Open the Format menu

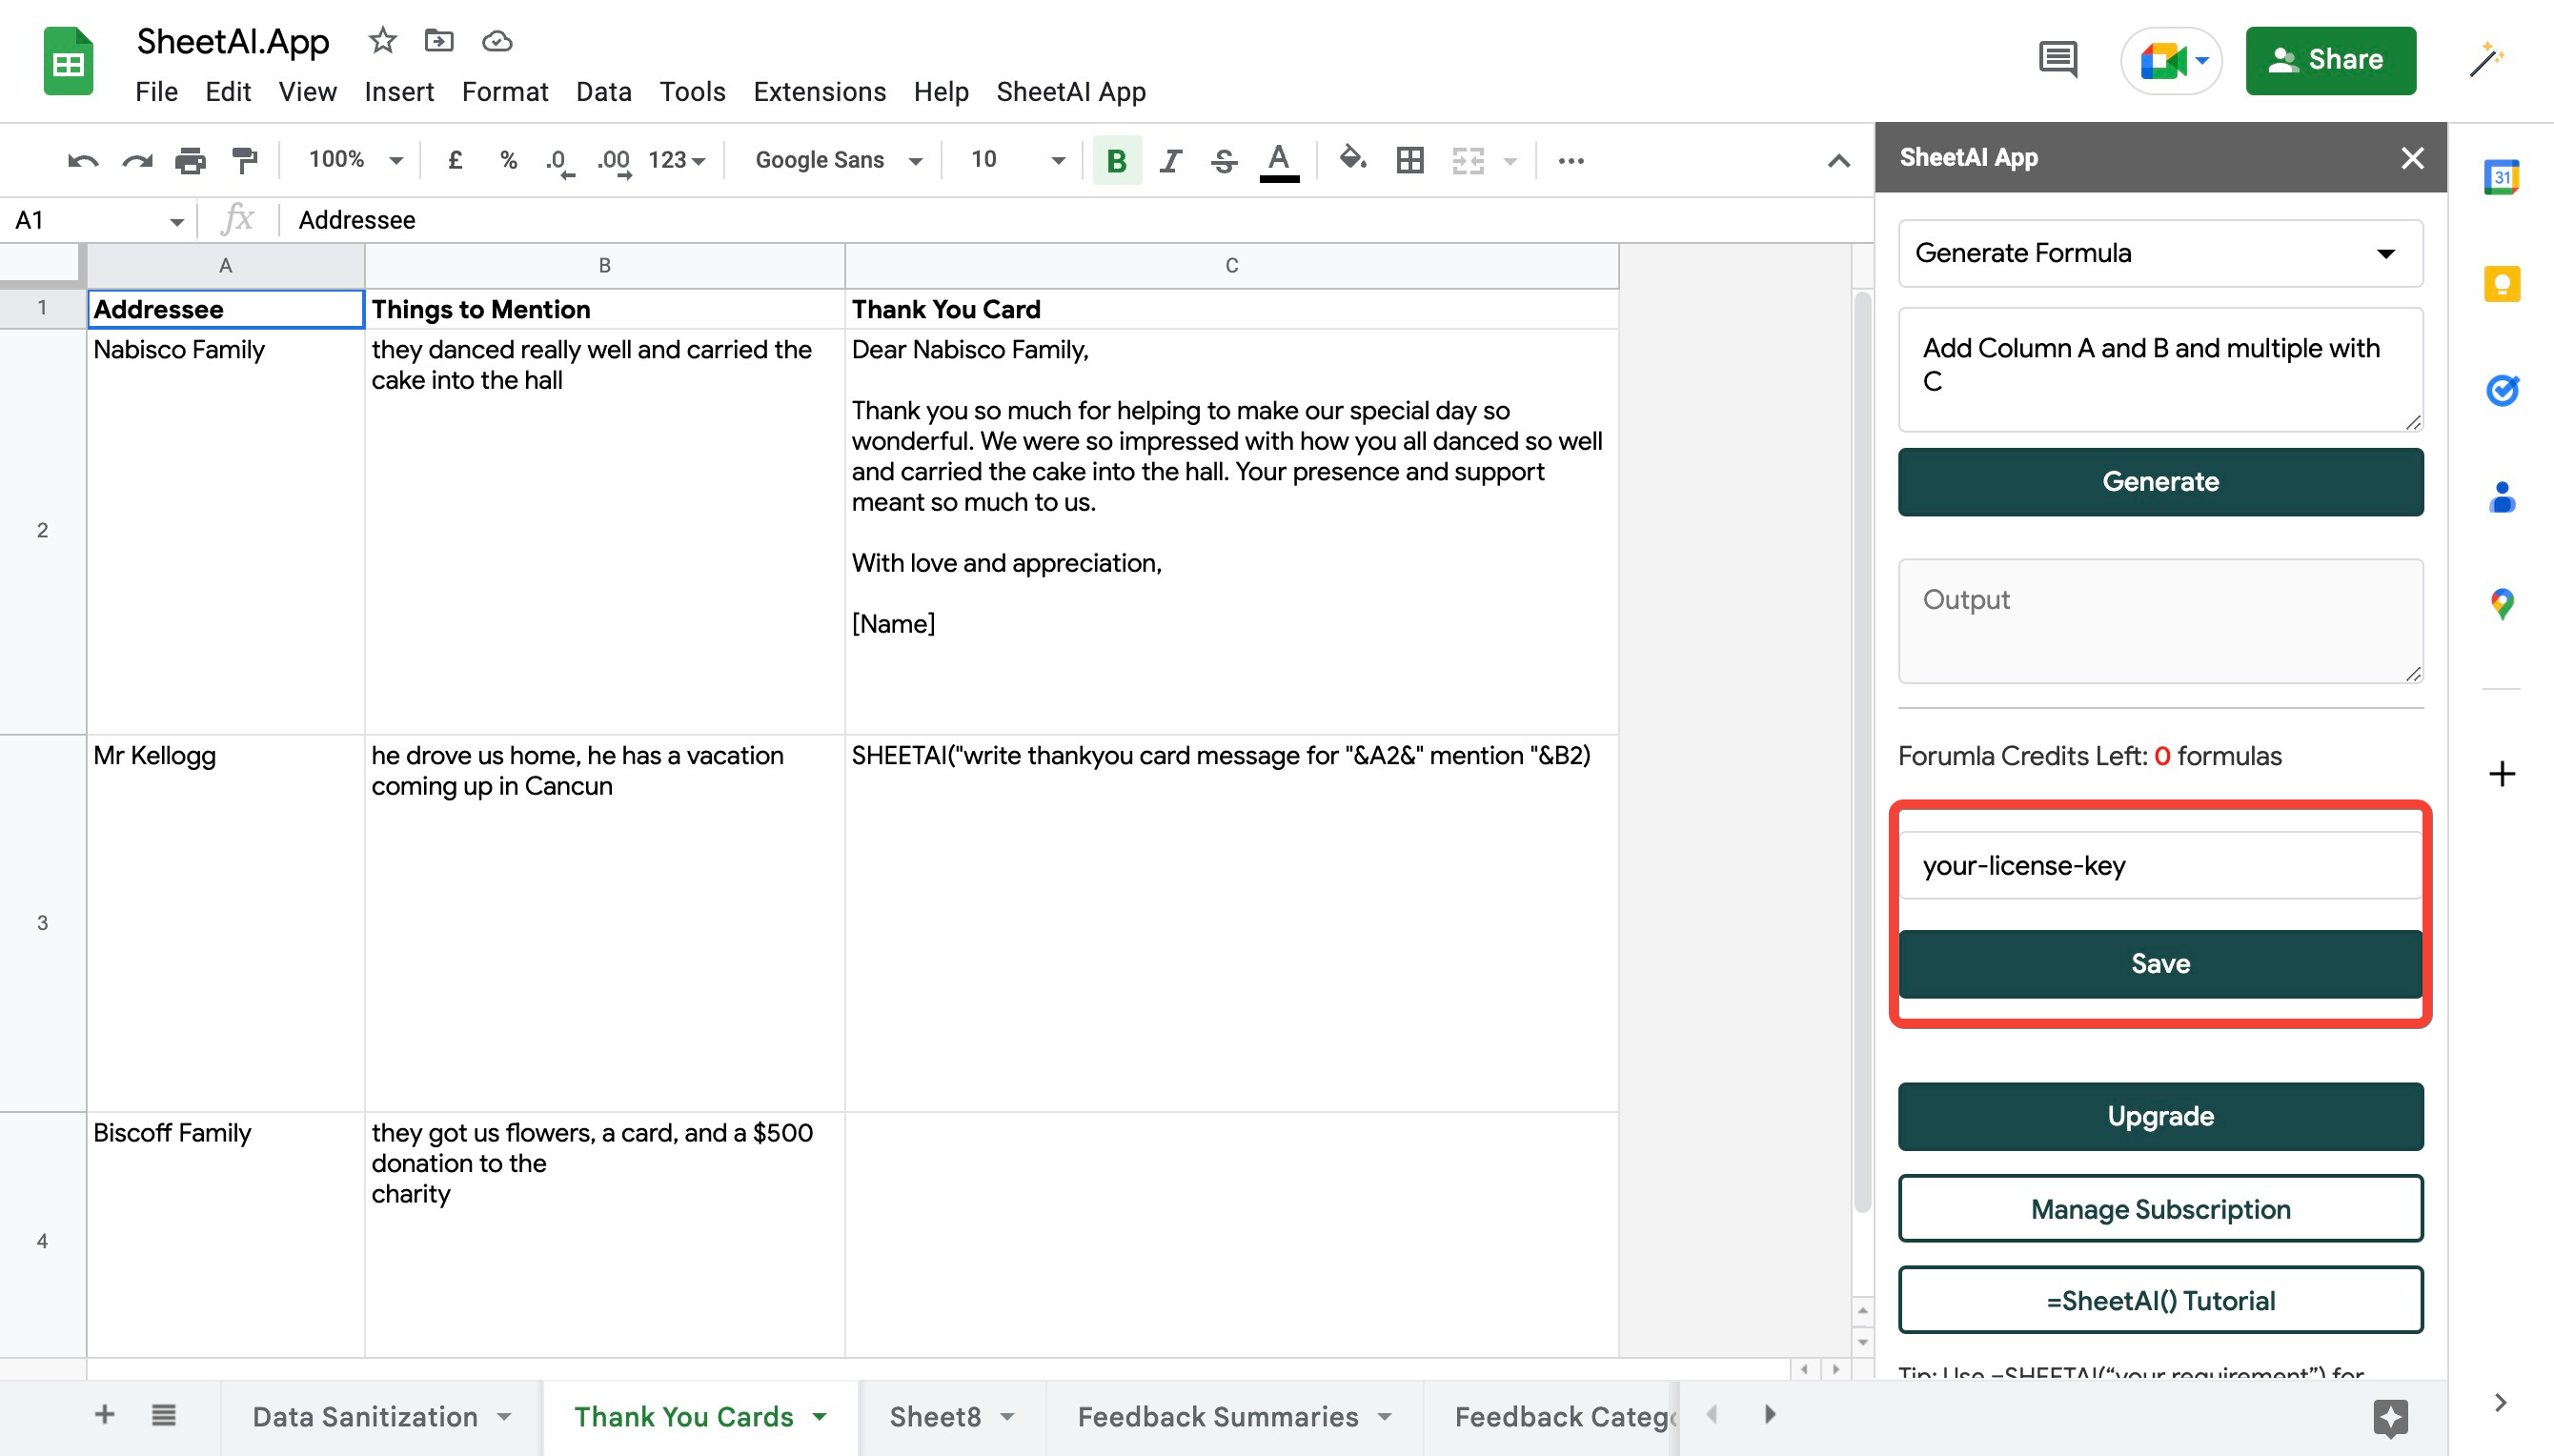[505, 92]
